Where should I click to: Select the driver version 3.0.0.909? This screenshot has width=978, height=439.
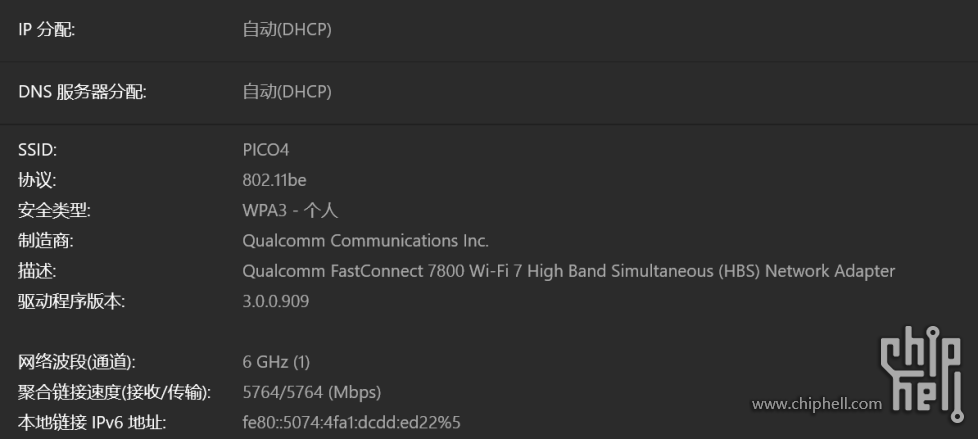[275, 301]
